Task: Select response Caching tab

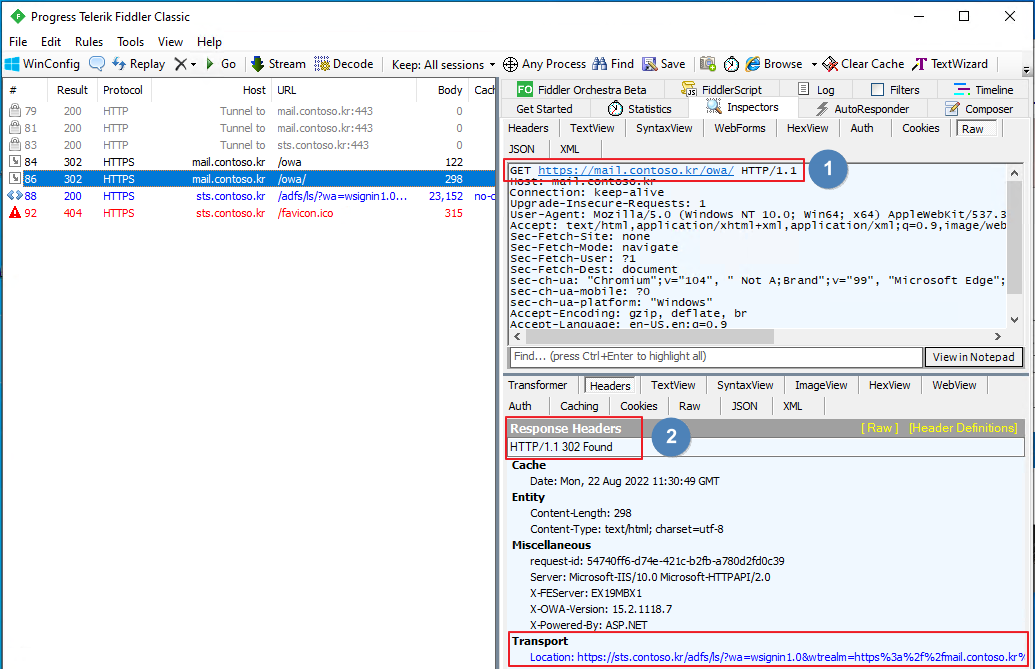Action: 579,406
